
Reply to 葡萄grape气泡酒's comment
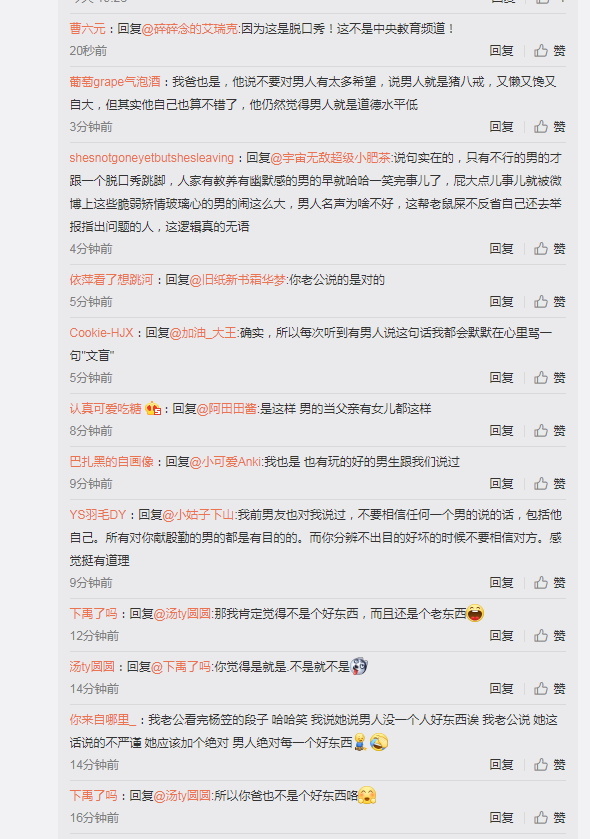[x=501, y=127]
